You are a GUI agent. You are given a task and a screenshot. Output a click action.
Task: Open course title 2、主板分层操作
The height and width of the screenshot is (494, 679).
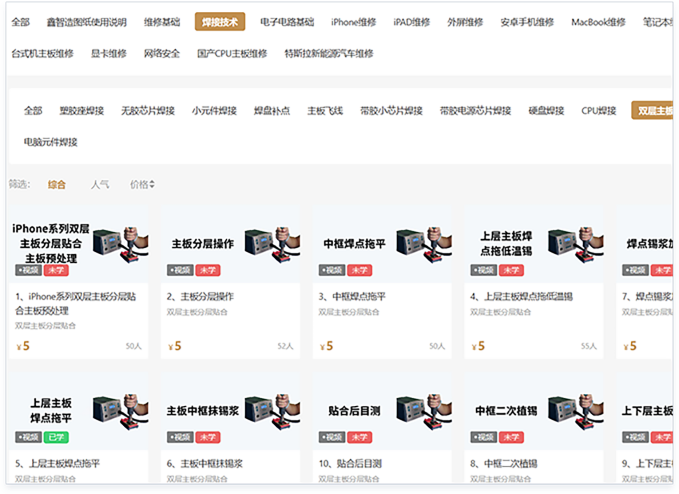point(200,297)
